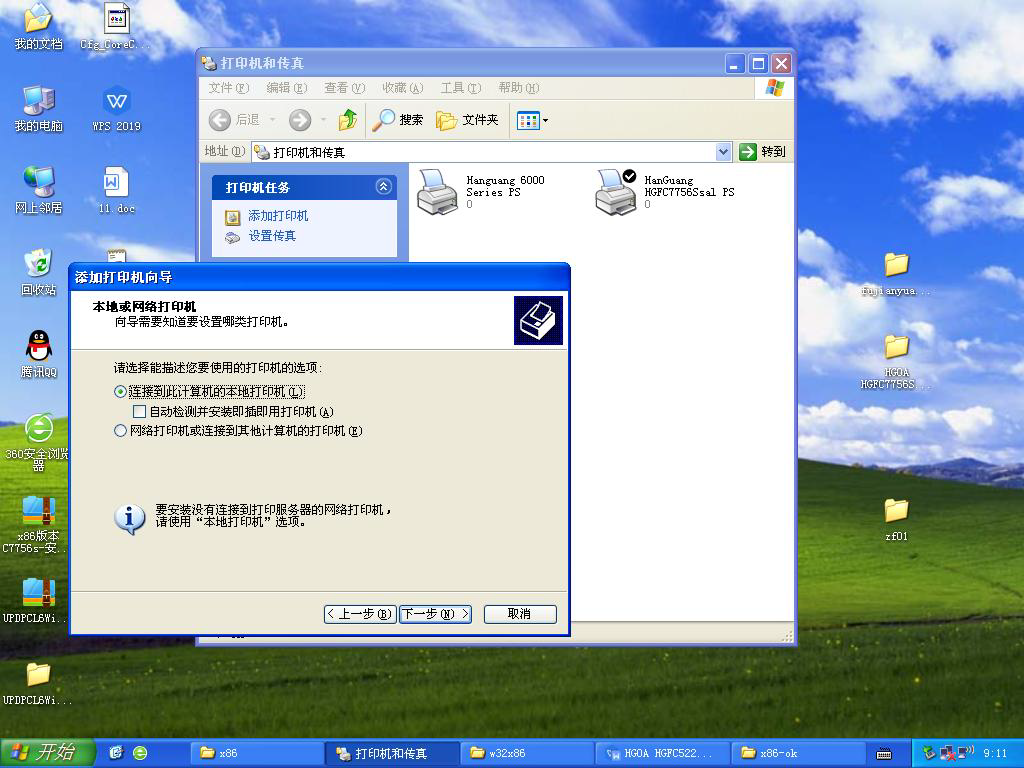Click the 转到 Go button
Image resolution: width=1024 pixels, height=768 pixels.
(x=762, y=152)
